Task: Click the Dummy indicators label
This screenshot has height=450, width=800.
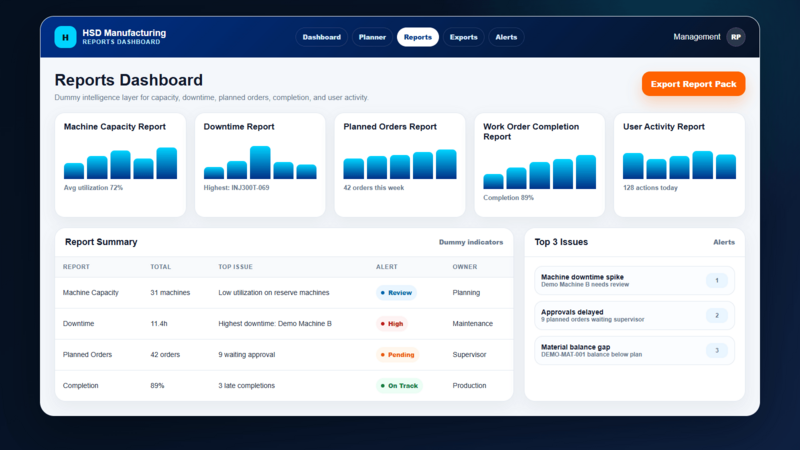Action: (x=471, y=242)
